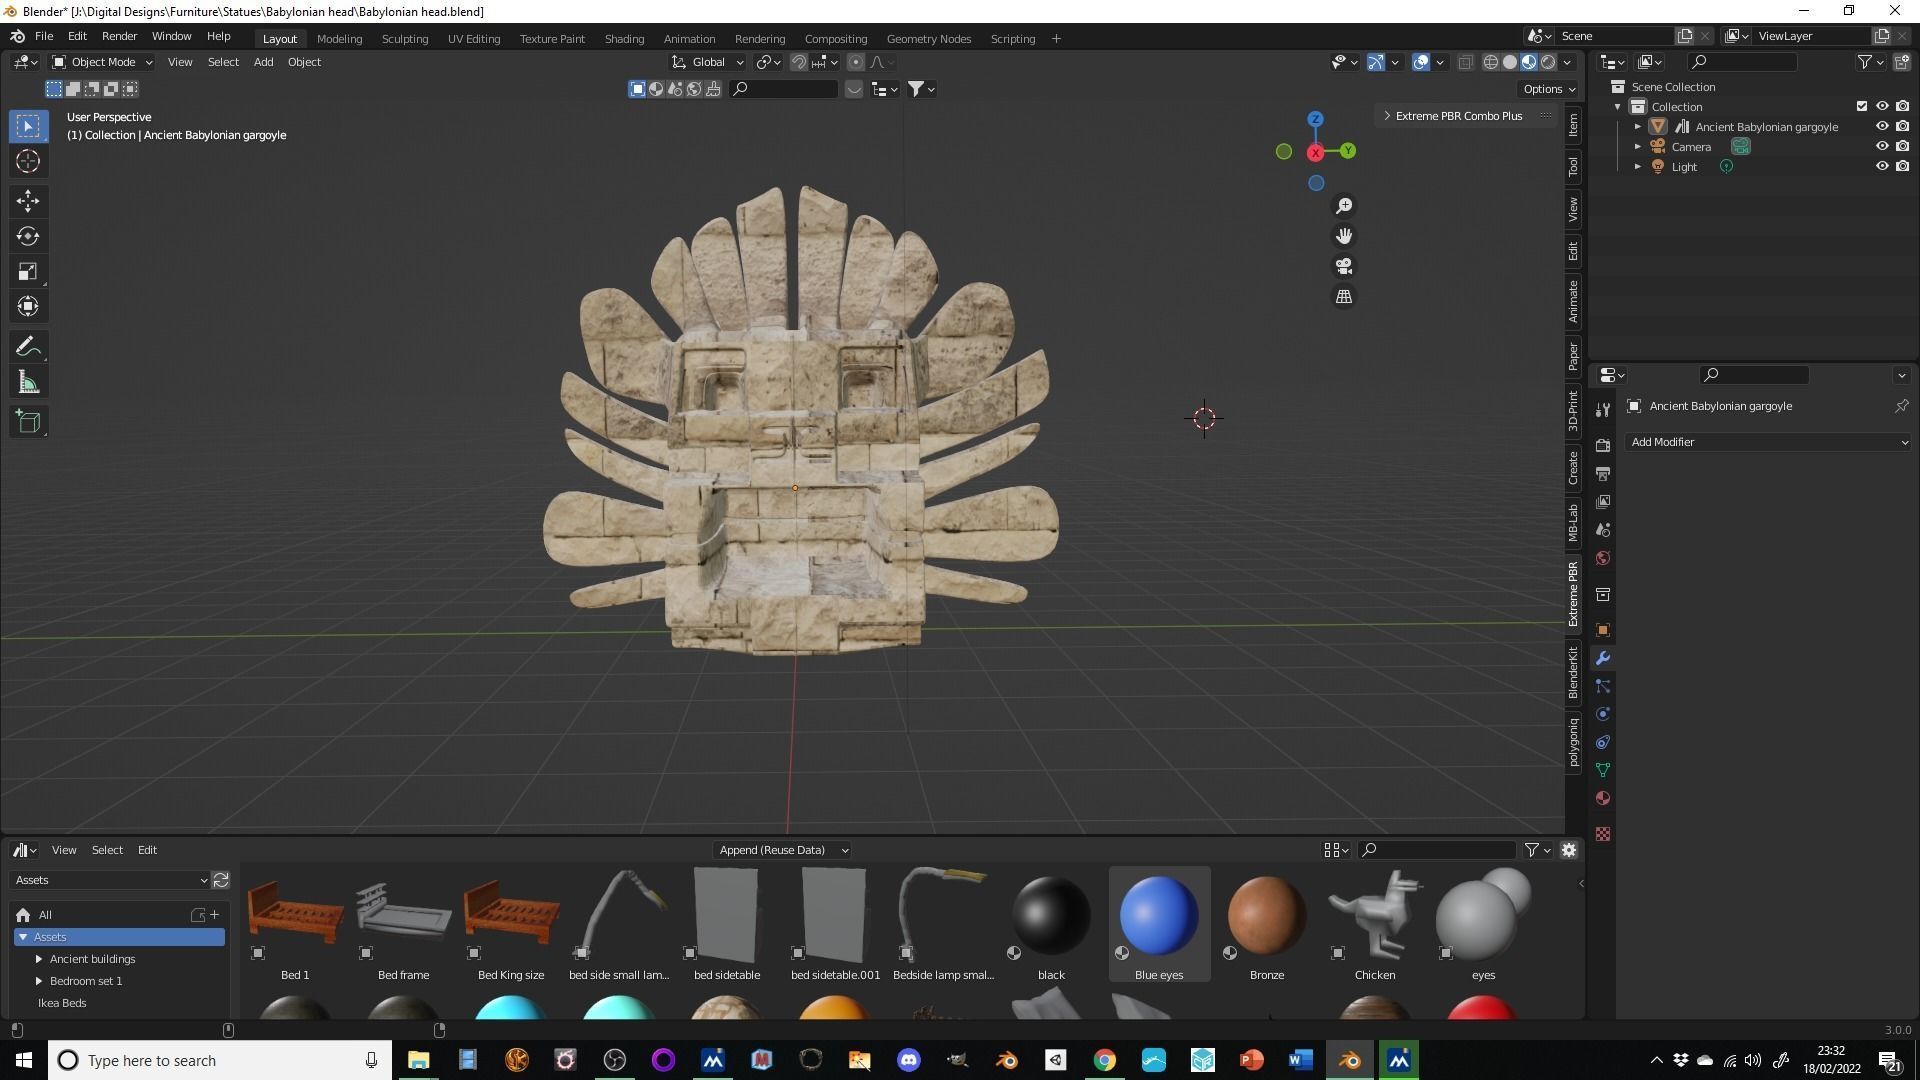The image size is (1920, 1080).
Task: Toggle proportional editing button
Action: 855,62
